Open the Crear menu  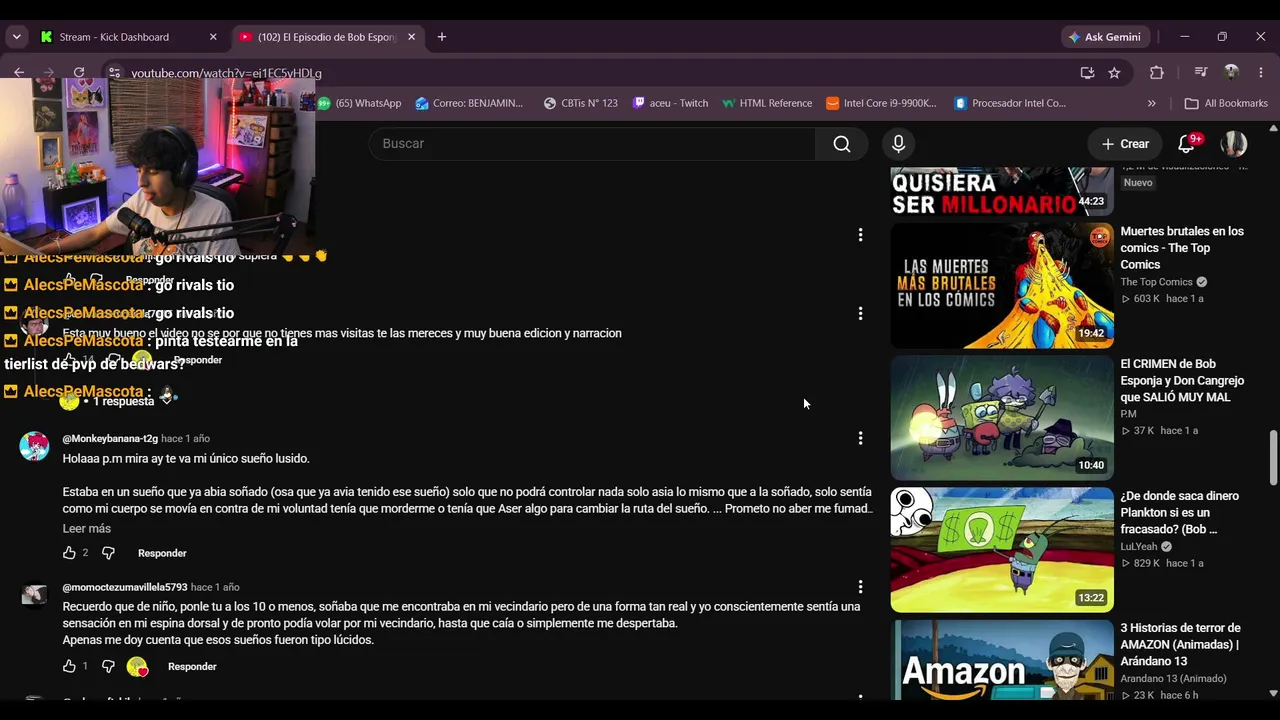pos(1125,144)
